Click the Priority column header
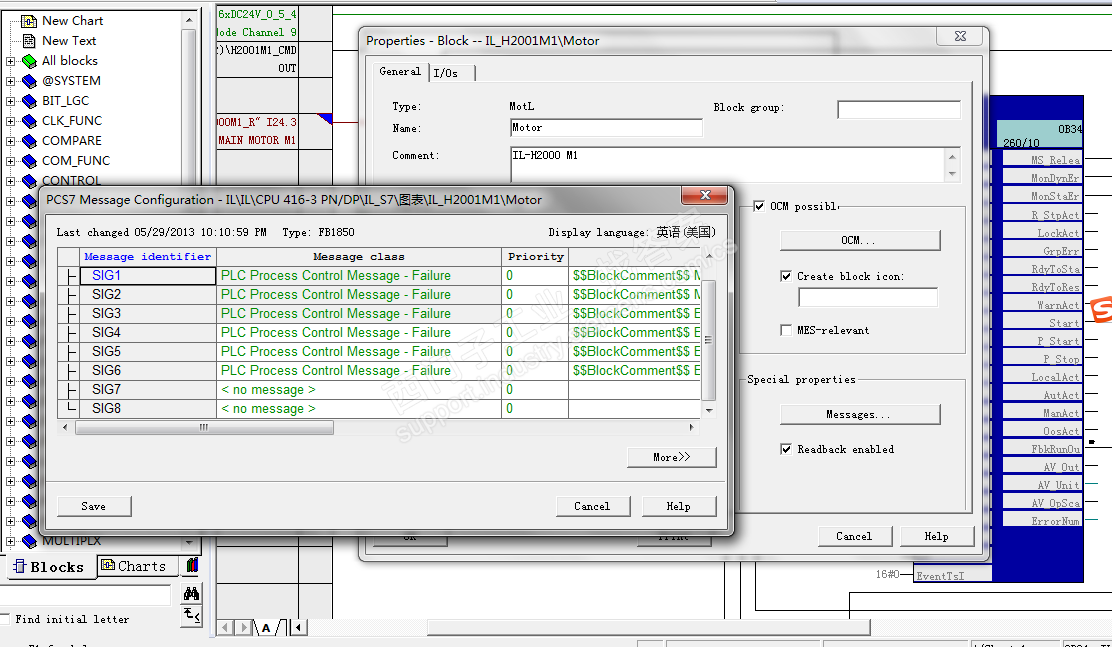Image resolution: width=1112 pixels, height=647 pixels. click(535, 257)
